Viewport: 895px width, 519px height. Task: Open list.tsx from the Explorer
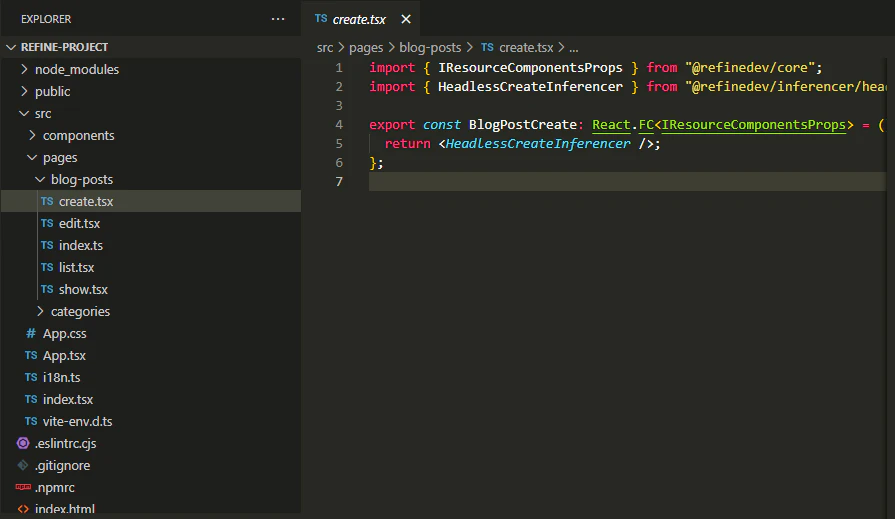(76, 268)
